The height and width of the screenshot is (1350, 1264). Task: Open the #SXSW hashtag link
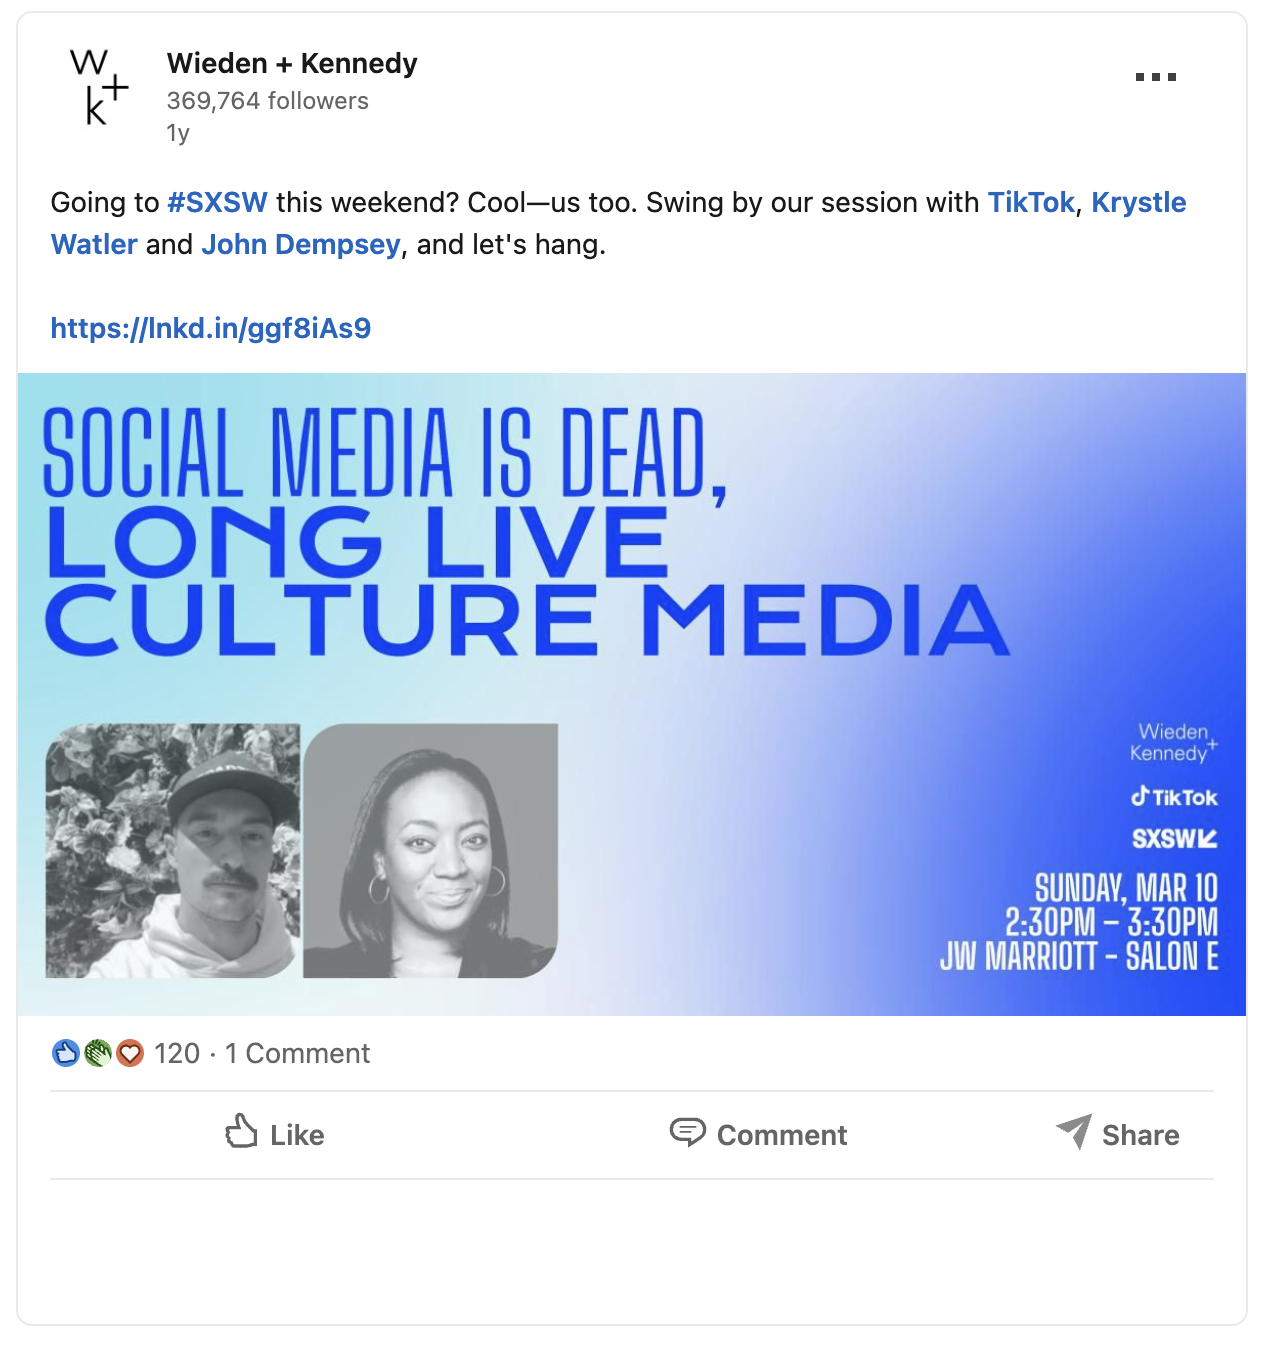tap(217, 202)
